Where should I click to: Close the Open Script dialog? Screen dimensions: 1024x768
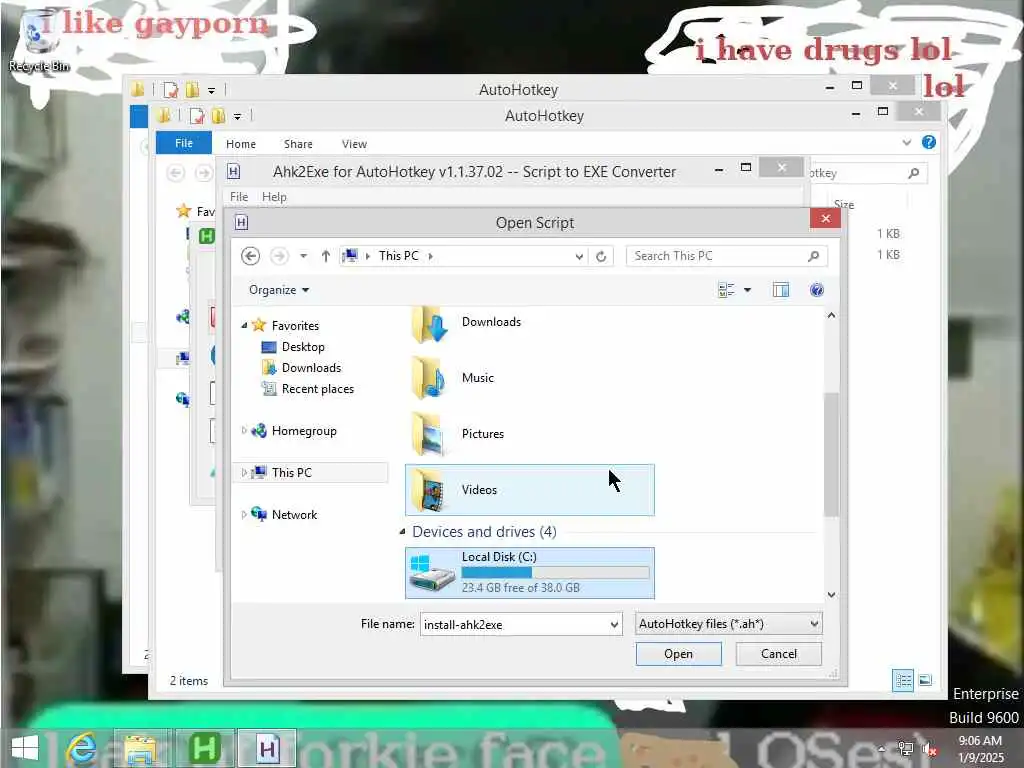[825, 219]
